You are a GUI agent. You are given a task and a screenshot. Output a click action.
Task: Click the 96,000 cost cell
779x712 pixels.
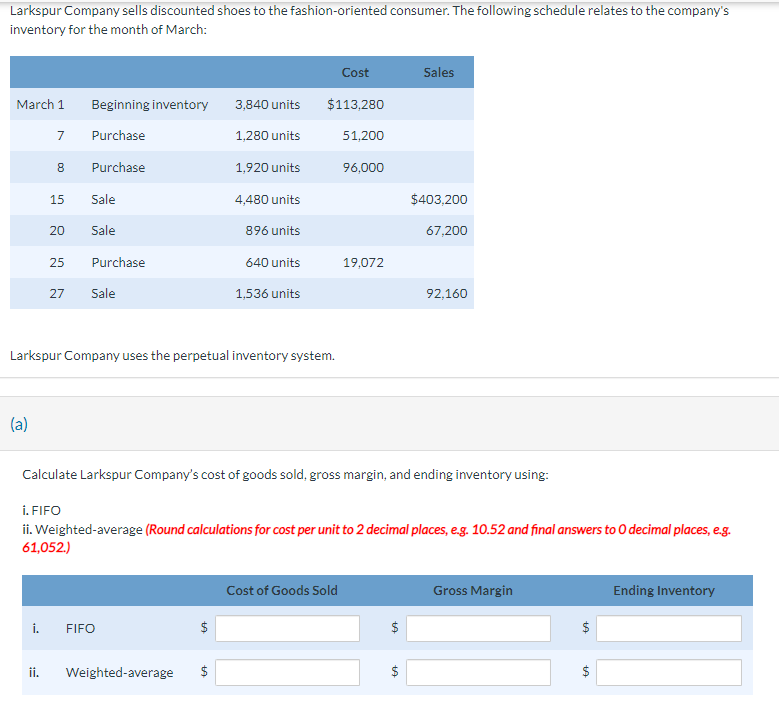tap(363, 167)
